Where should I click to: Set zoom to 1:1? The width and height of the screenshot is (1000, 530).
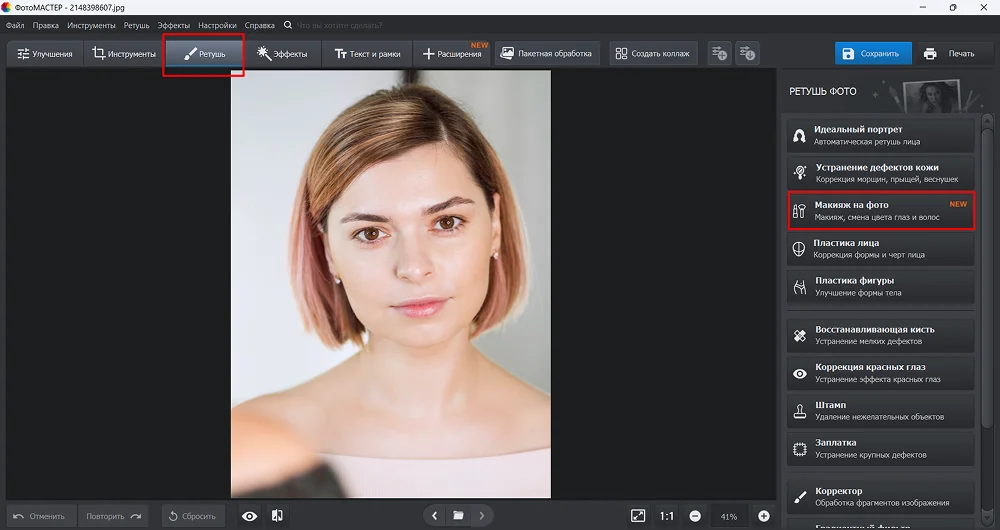tap(667, 516)
